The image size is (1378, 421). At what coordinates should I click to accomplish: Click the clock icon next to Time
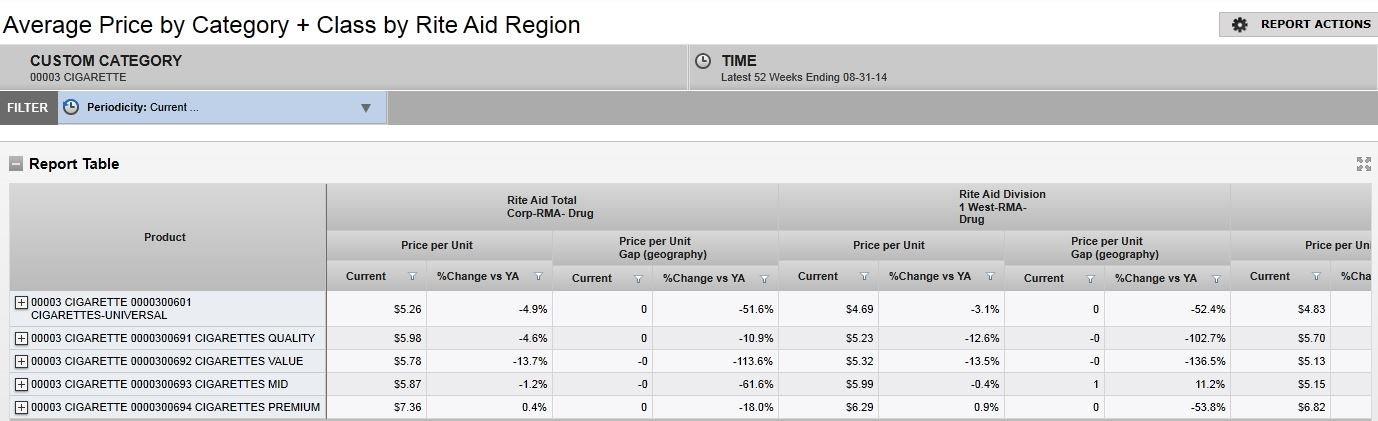[703, 61]
